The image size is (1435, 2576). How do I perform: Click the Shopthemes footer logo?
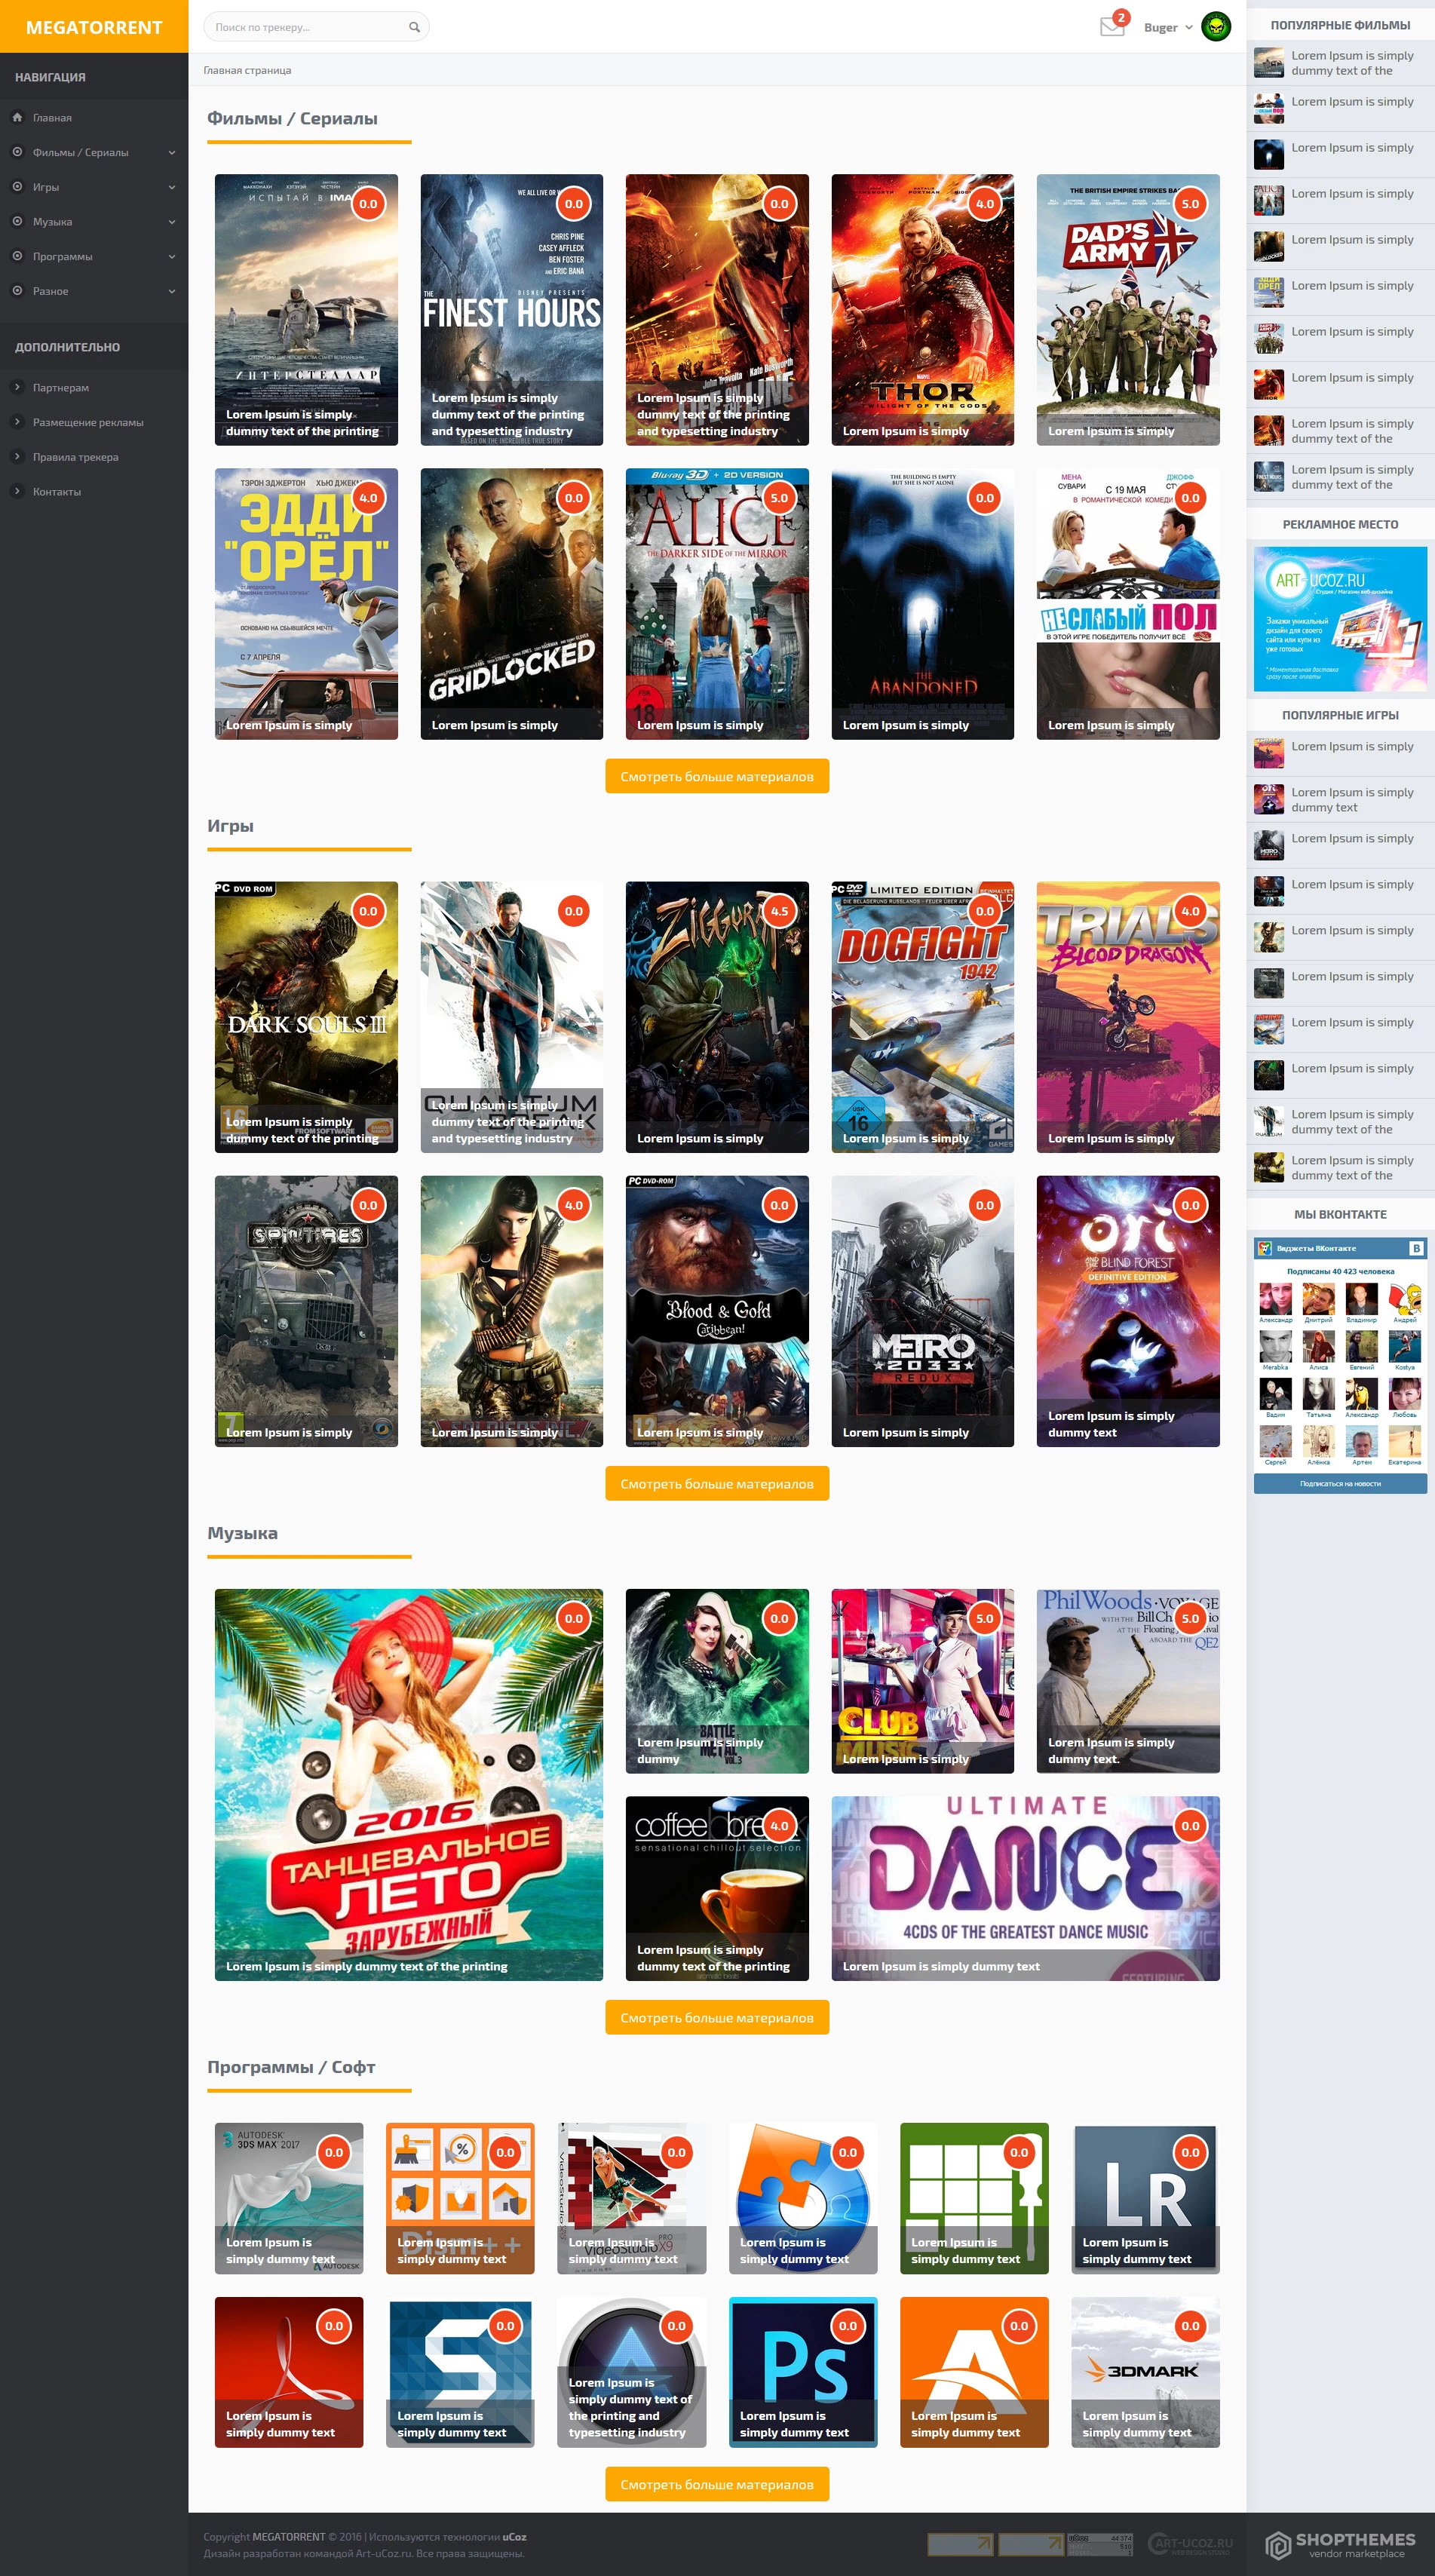[1341, 2544]
